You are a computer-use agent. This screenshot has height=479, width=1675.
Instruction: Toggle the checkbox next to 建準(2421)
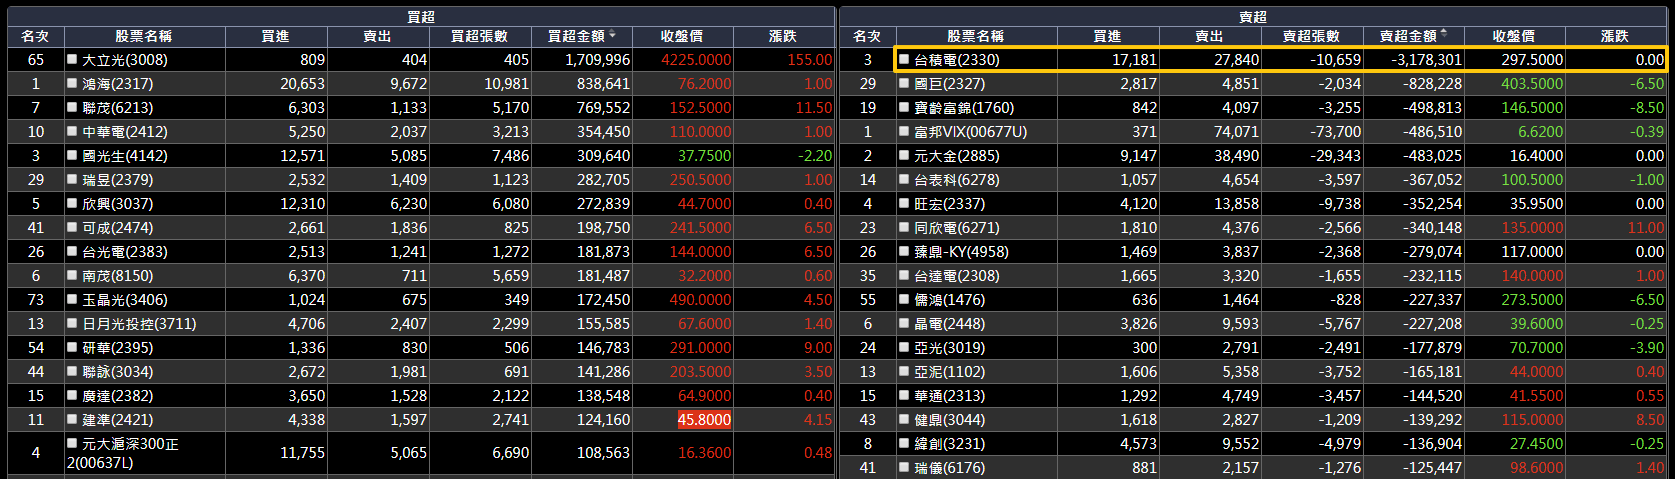point(72,419)
